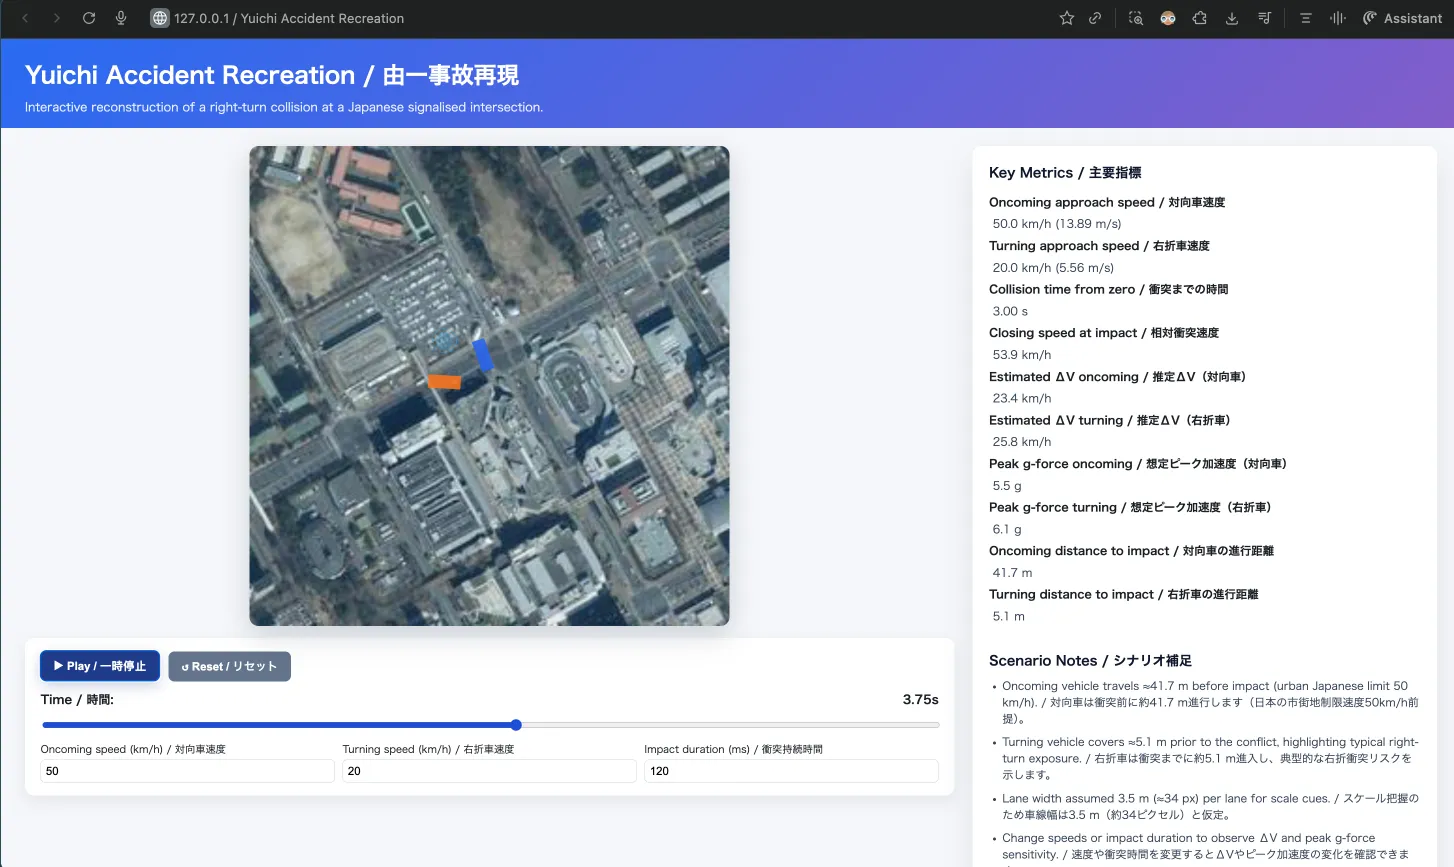Viewport: 1454px width, 867px height.
Task: Navigate back with the arrow icon
Action: [24, 18]
